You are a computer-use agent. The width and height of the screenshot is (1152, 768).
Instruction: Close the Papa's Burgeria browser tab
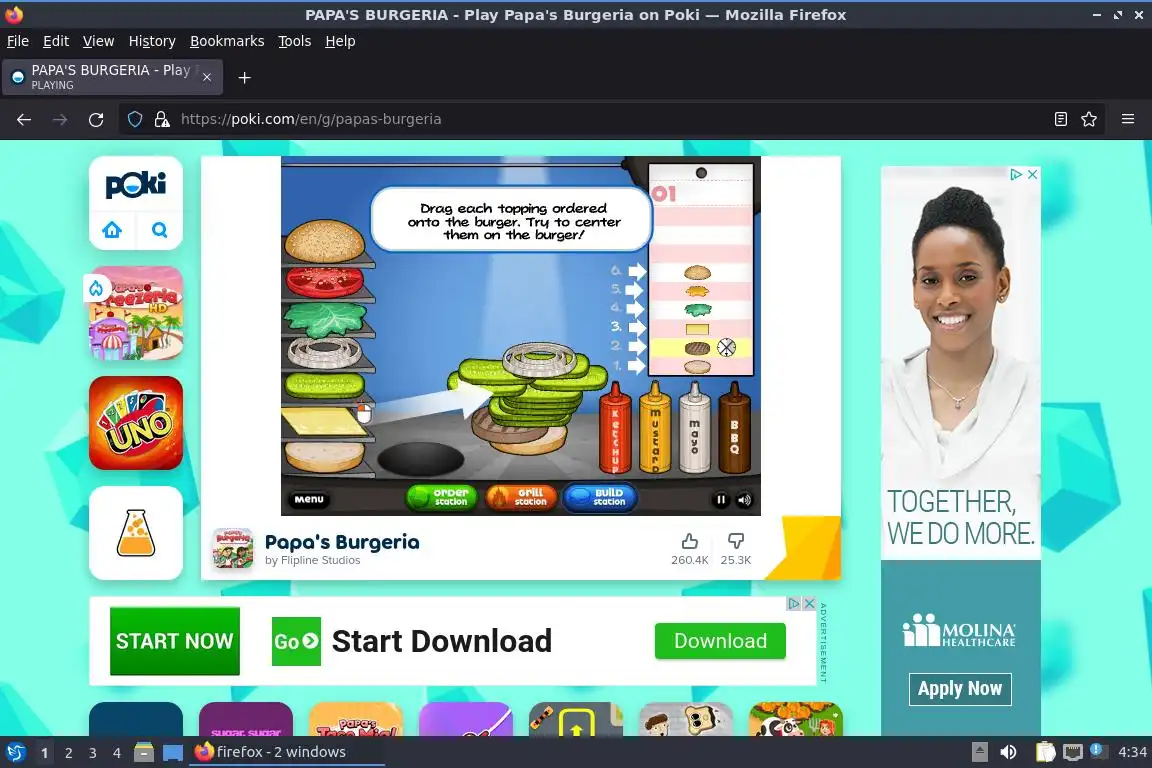(207, 77)
